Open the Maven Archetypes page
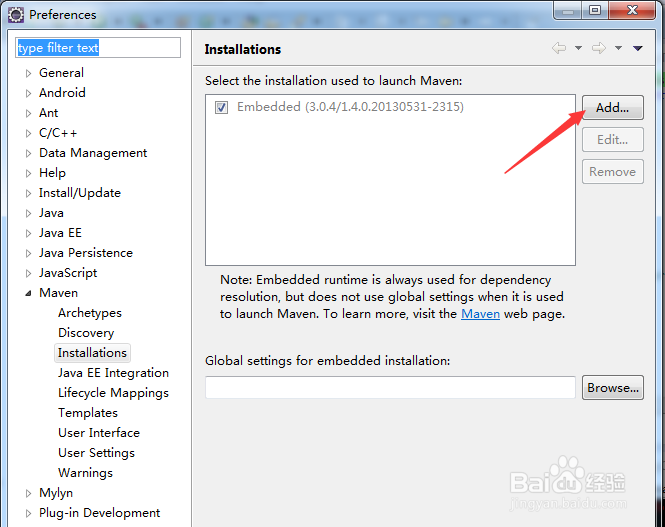 click(90, 313)
